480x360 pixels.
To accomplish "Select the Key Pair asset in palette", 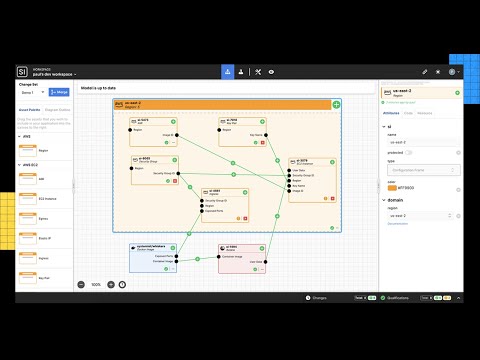I will [28, 278].
